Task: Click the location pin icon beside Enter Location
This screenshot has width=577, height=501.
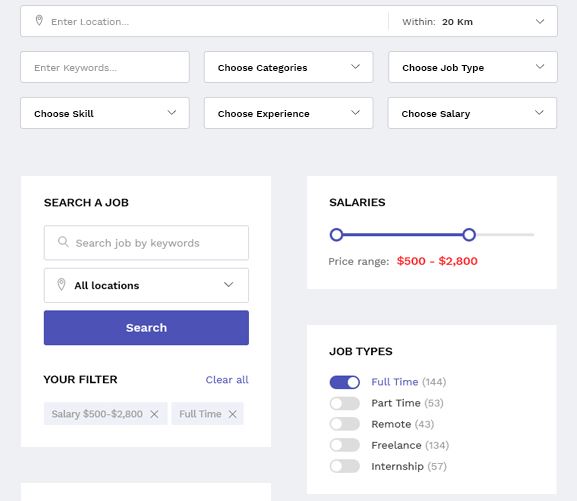Action: pyautogui.click(x=39, y=20)
